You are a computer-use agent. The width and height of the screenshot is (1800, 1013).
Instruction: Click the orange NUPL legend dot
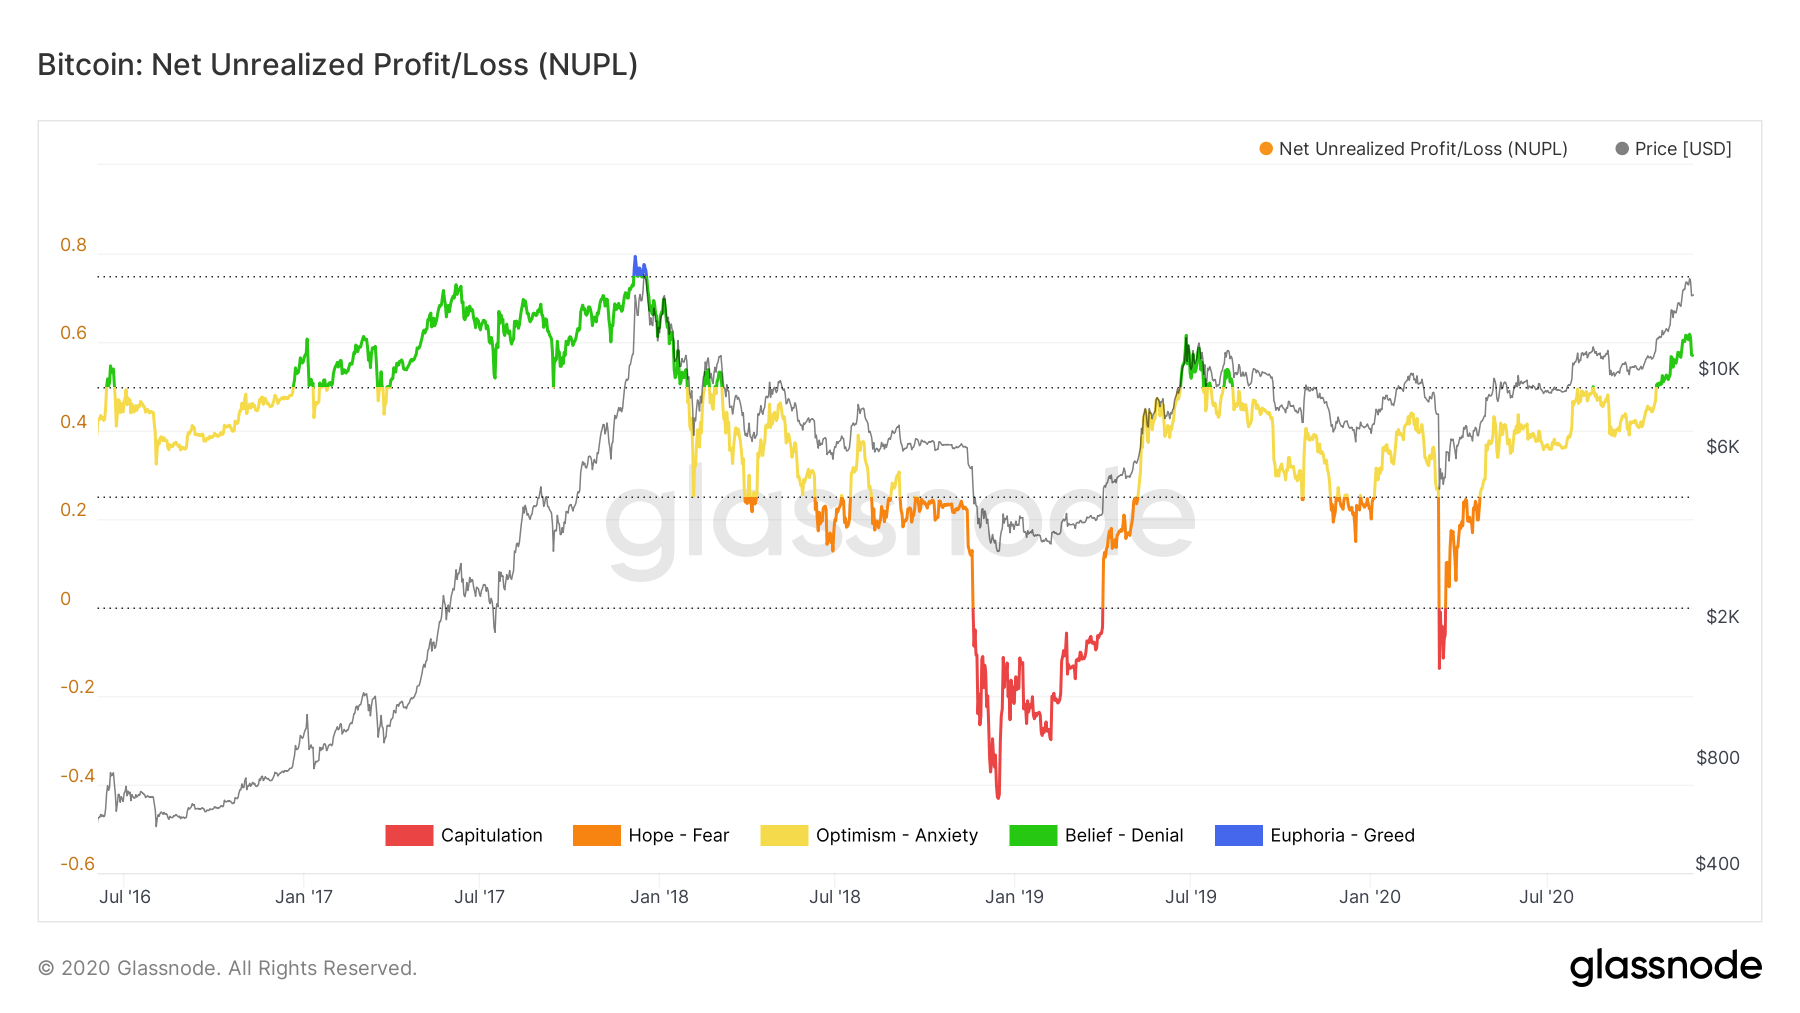(1266, 149)
